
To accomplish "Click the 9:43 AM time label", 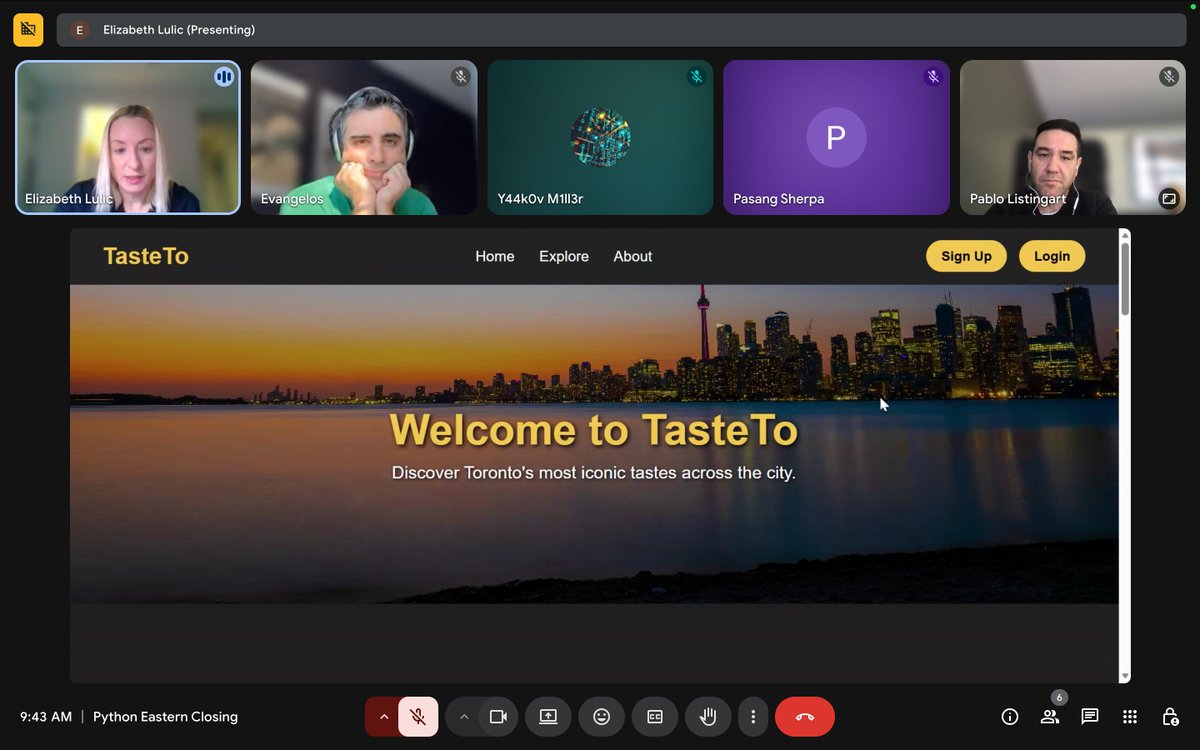I will (46, 716).
